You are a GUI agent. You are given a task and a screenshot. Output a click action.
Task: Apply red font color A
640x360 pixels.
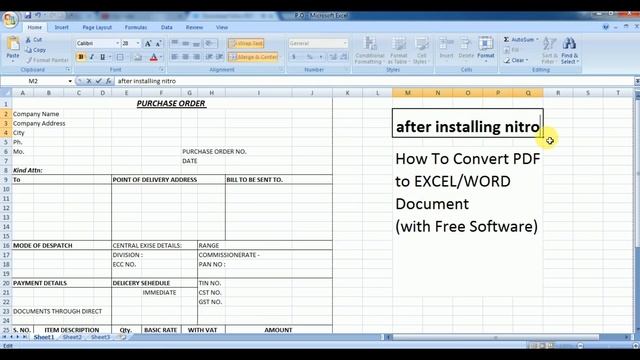tap(153, 57)
